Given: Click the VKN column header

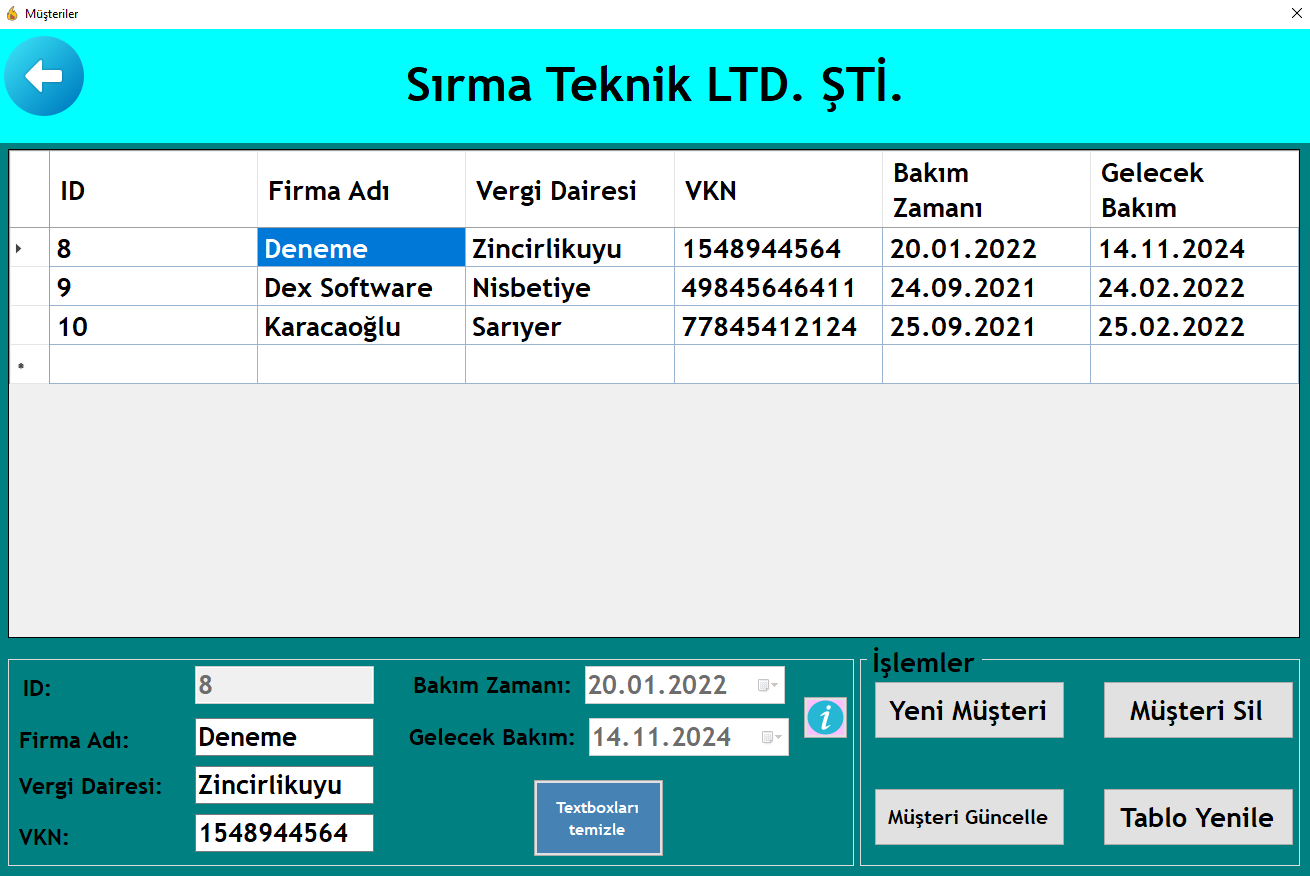Looking at the screenshot, I should [x=778, y=190].
